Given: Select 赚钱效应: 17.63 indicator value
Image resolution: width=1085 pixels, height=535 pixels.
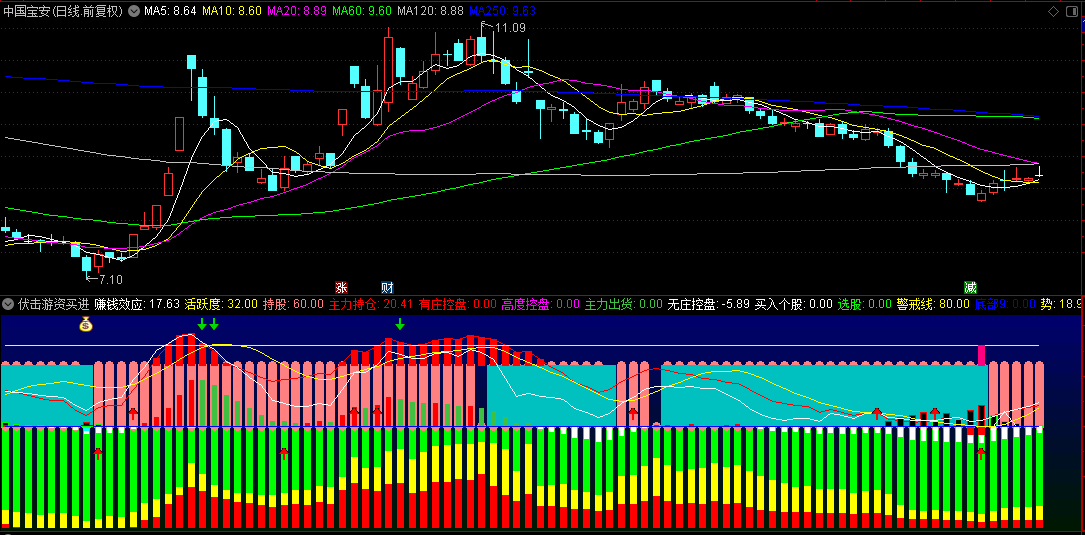Looking at the screenshot, I should (x=137, y=303).
